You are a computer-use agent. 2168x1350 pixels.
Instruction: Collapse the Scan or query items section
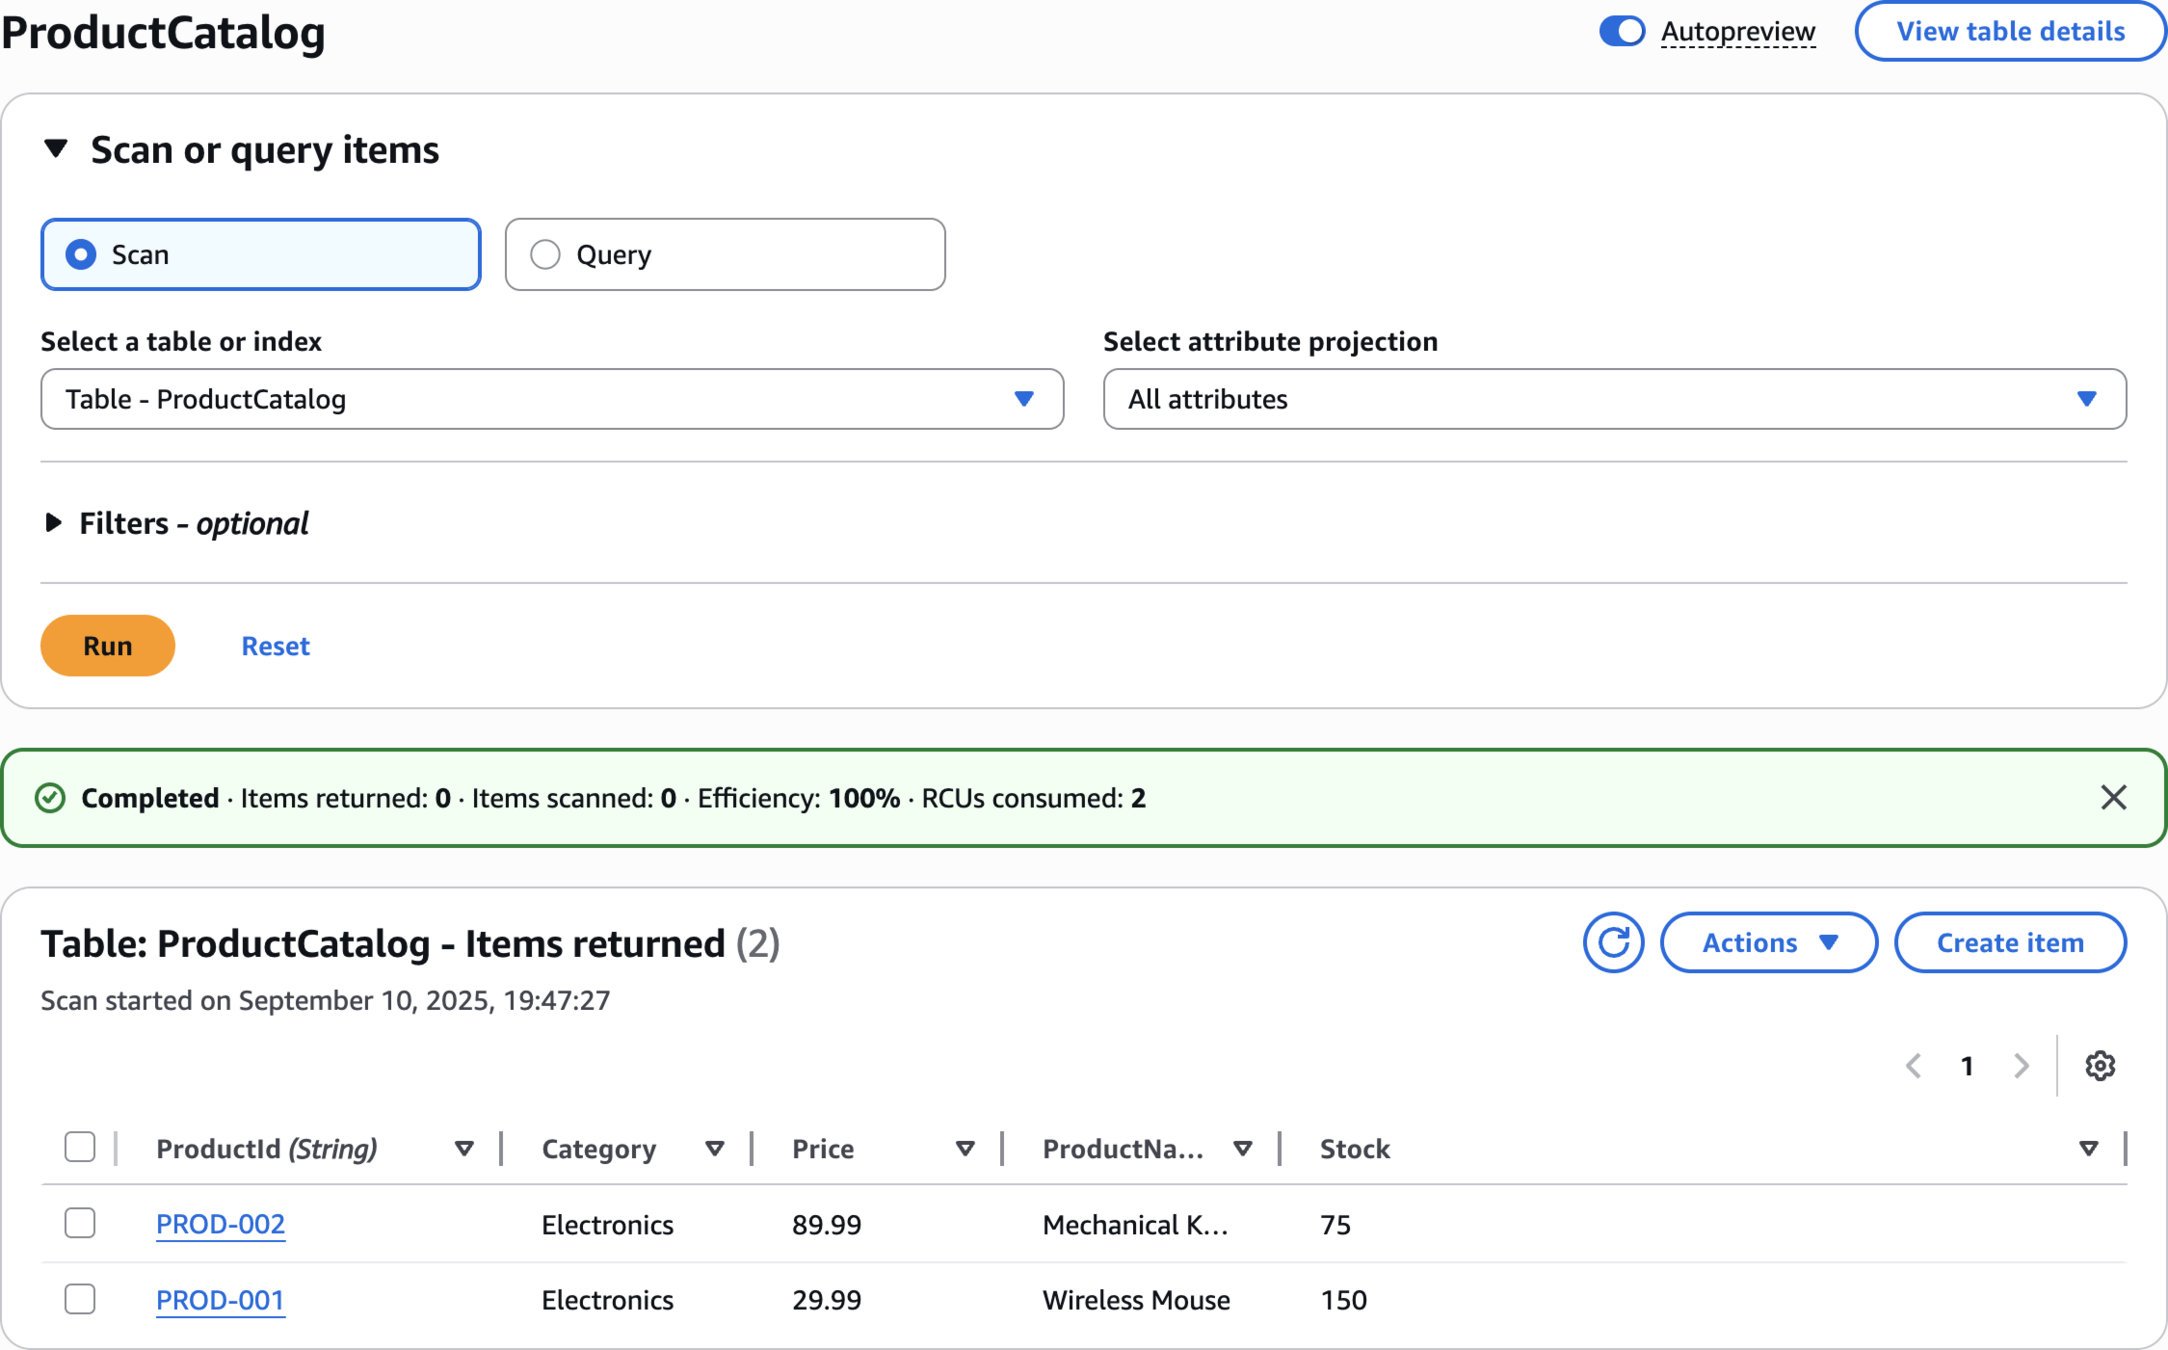click(x=56, y=150)
